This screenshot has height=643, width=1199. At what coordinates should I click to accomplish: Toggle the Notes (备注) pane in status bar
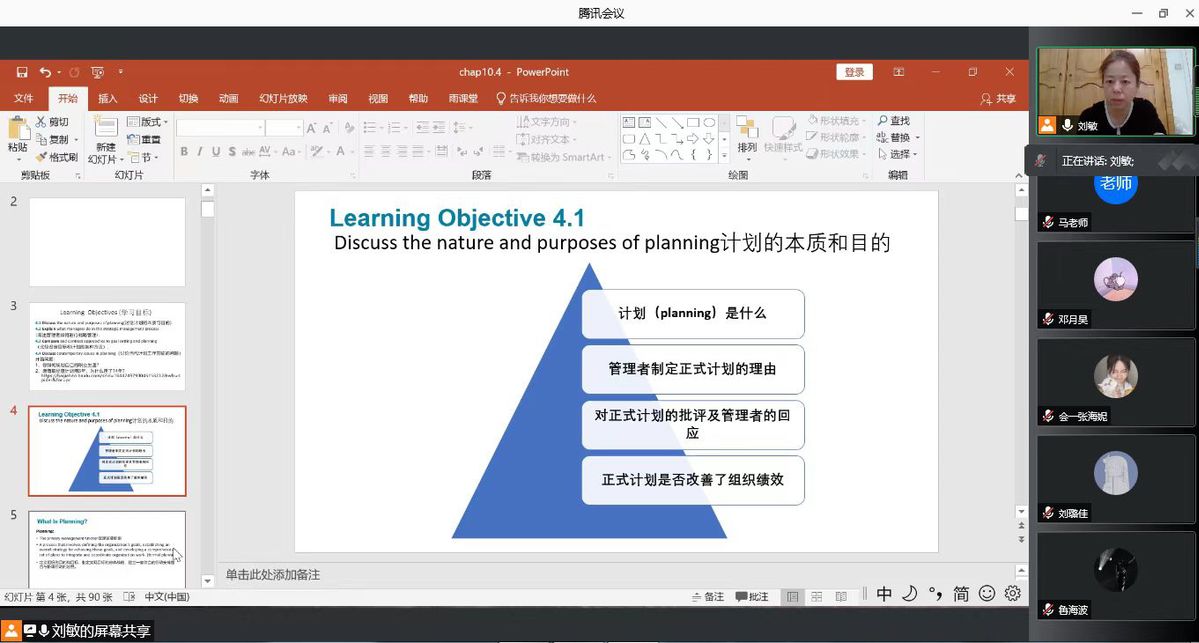point(707,596)
